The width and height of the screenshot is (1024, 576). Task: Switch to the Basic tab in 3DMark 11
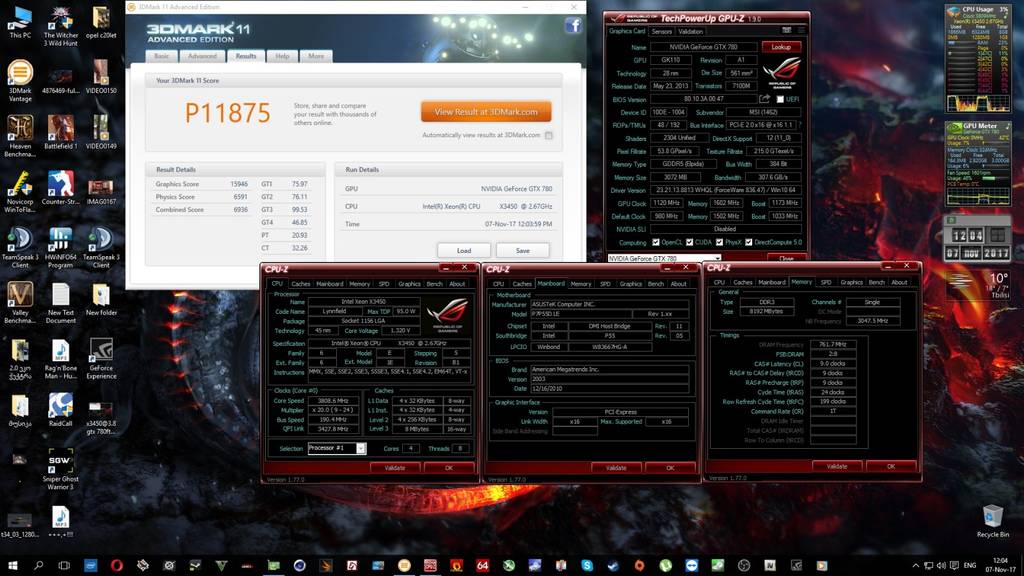[x=161, y=56]
